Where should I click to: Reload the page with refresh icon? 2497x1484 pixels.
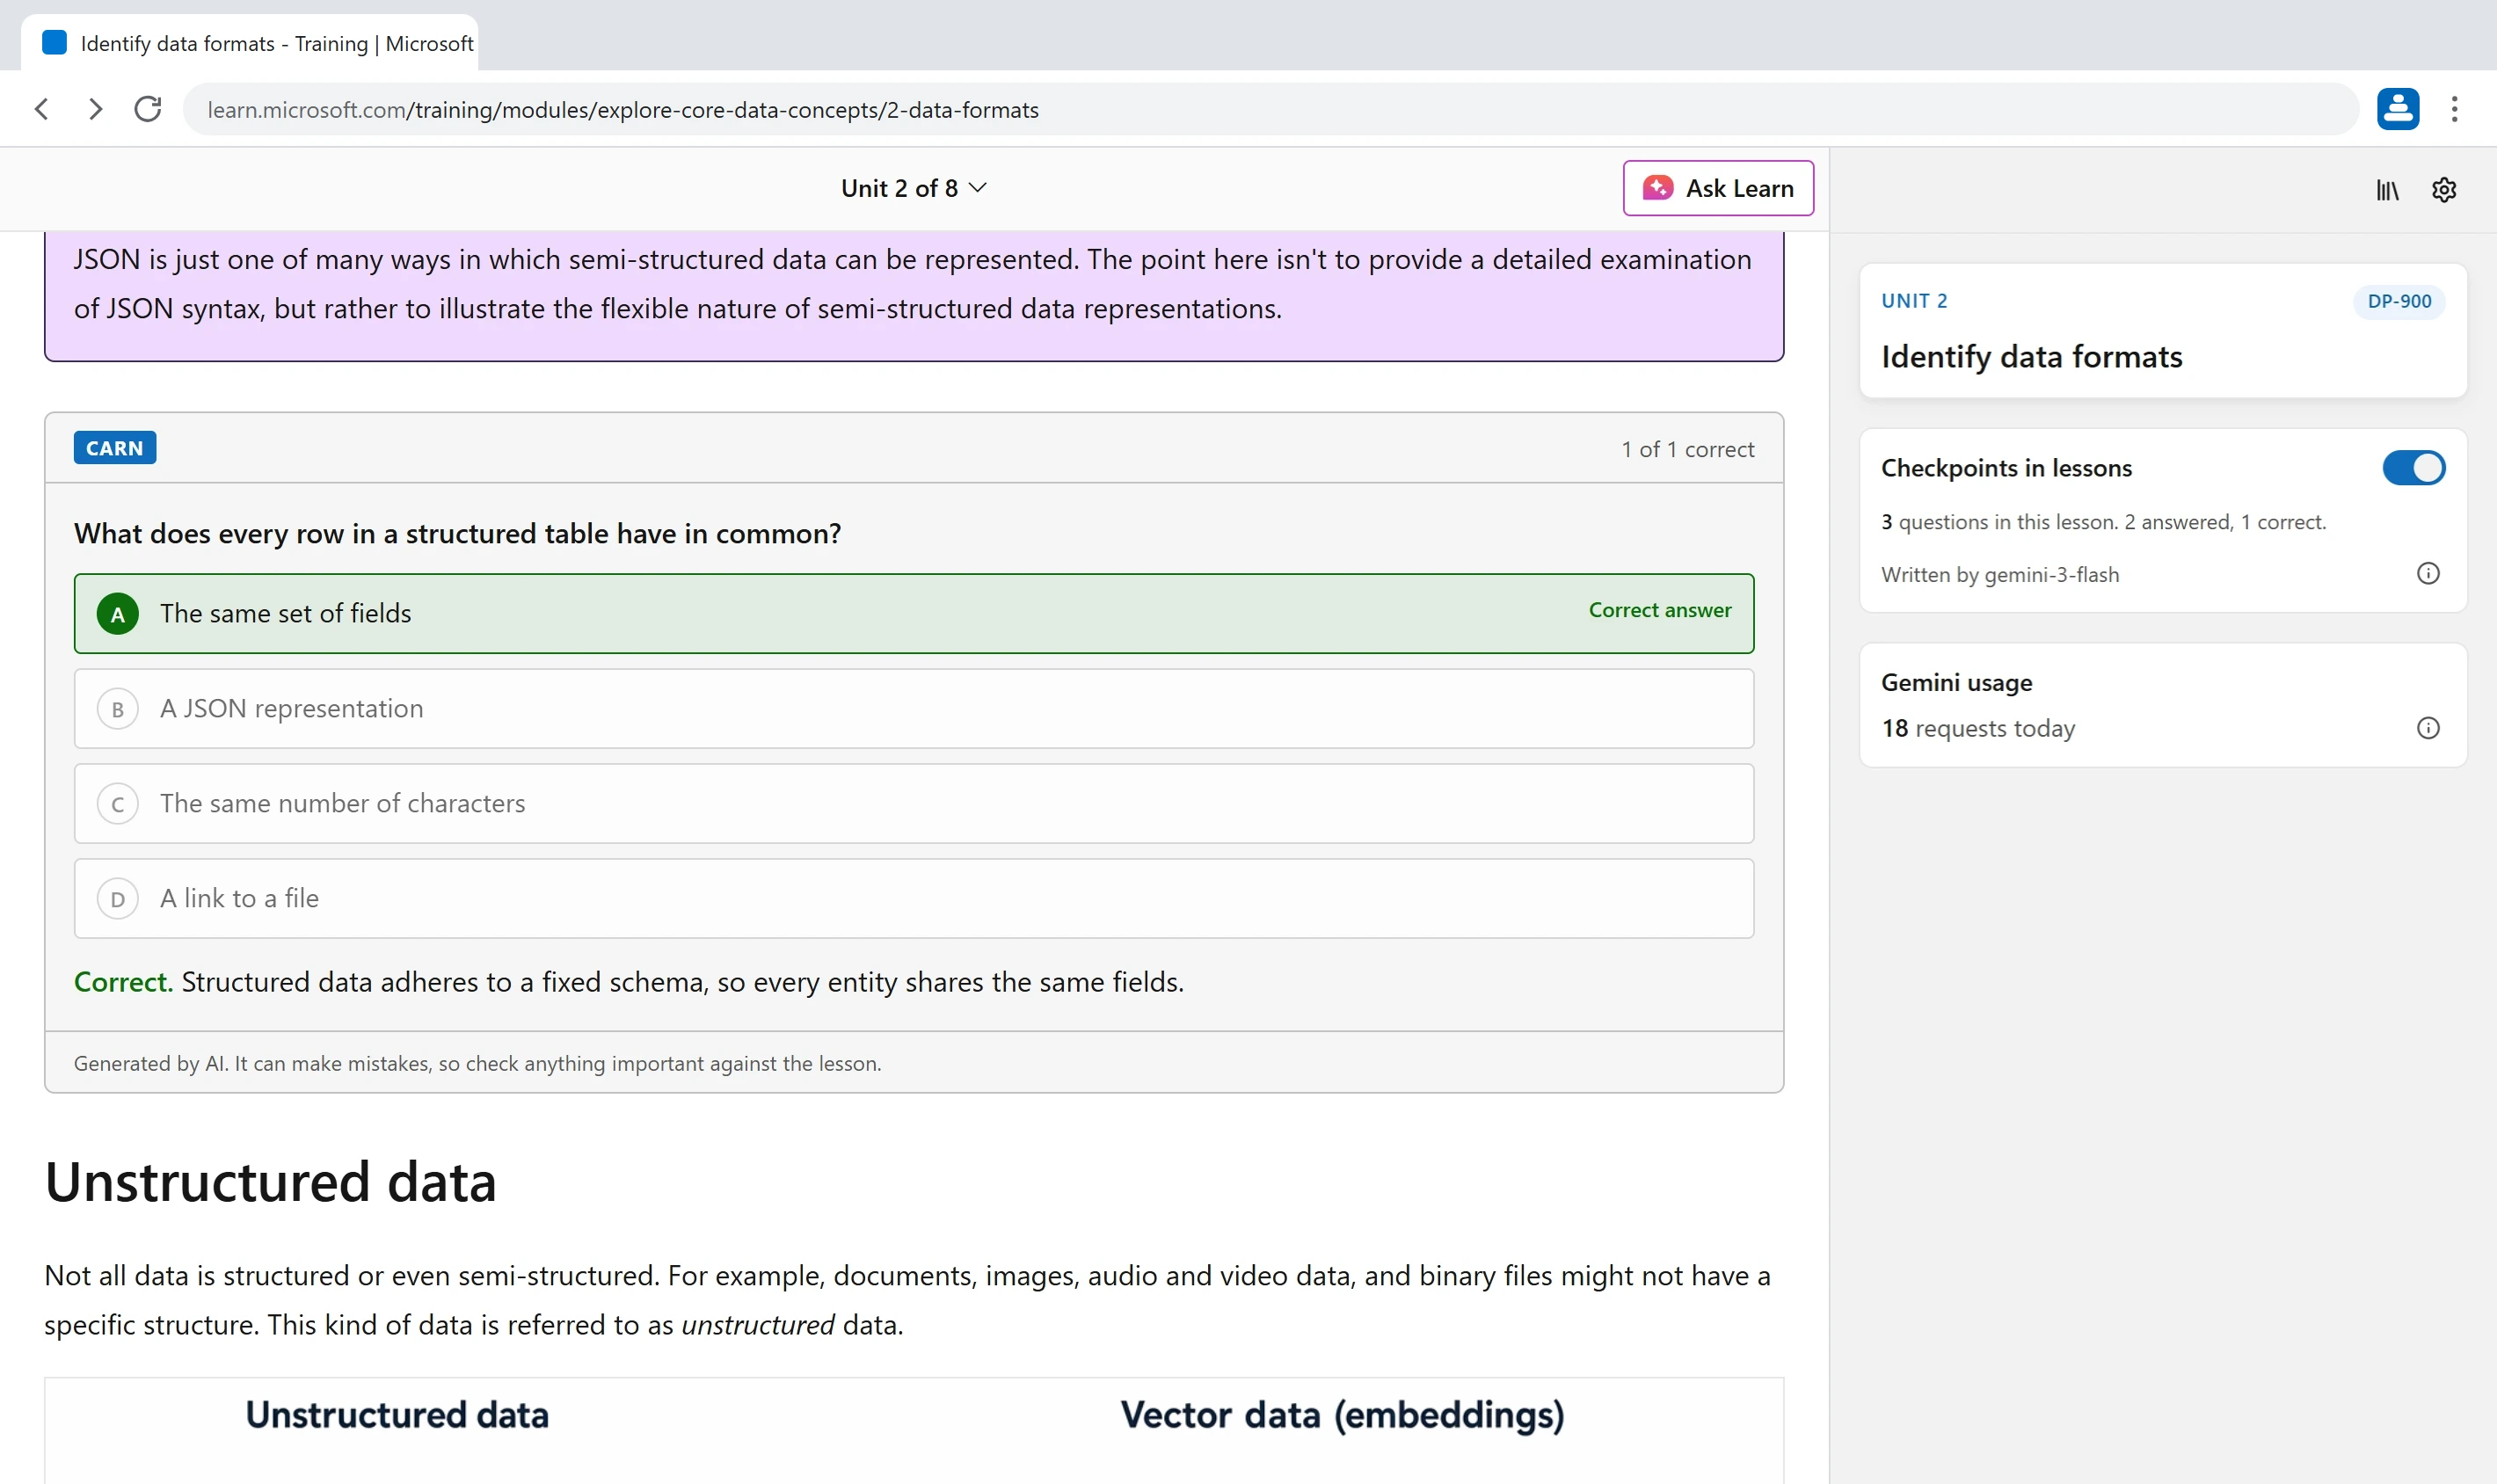(148, 109)
